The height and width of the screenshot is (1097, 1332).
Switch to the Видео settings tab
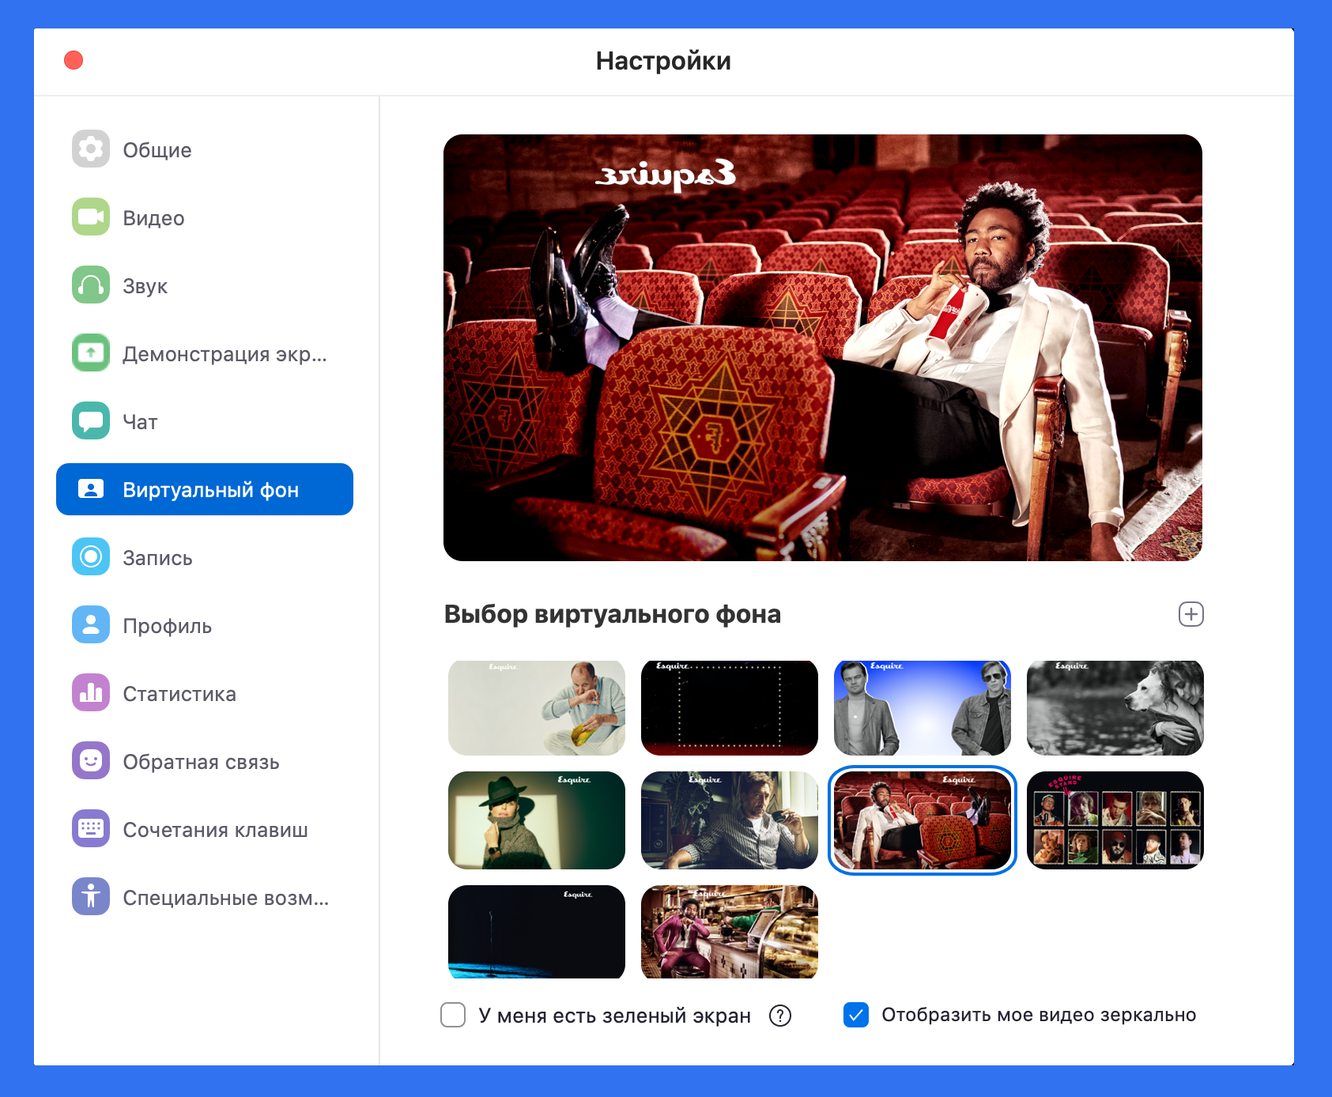tap(205, 218)
